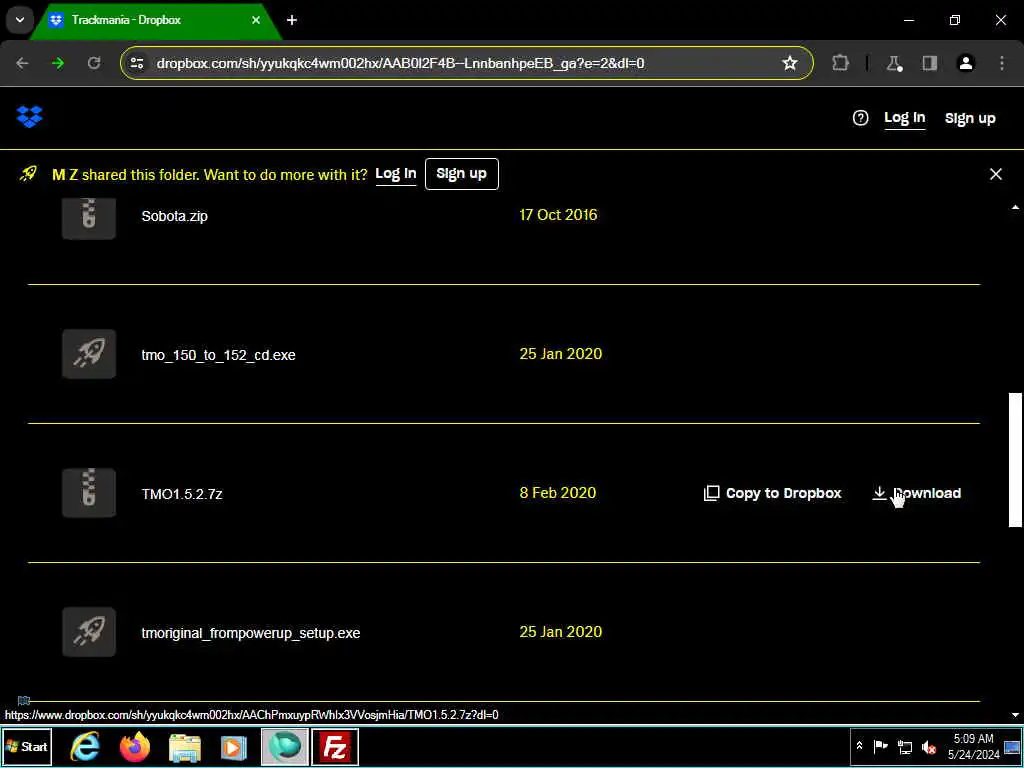The image size is (1024, 768).
Task: Open the Windows Start menu
Action: pos(27,746)
